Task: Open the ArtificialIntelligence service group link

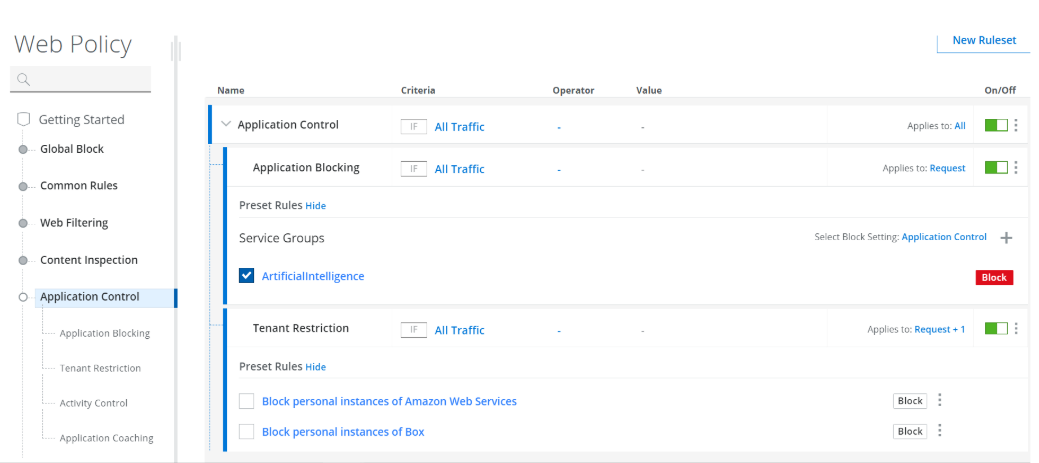Action: click(313, 276)
